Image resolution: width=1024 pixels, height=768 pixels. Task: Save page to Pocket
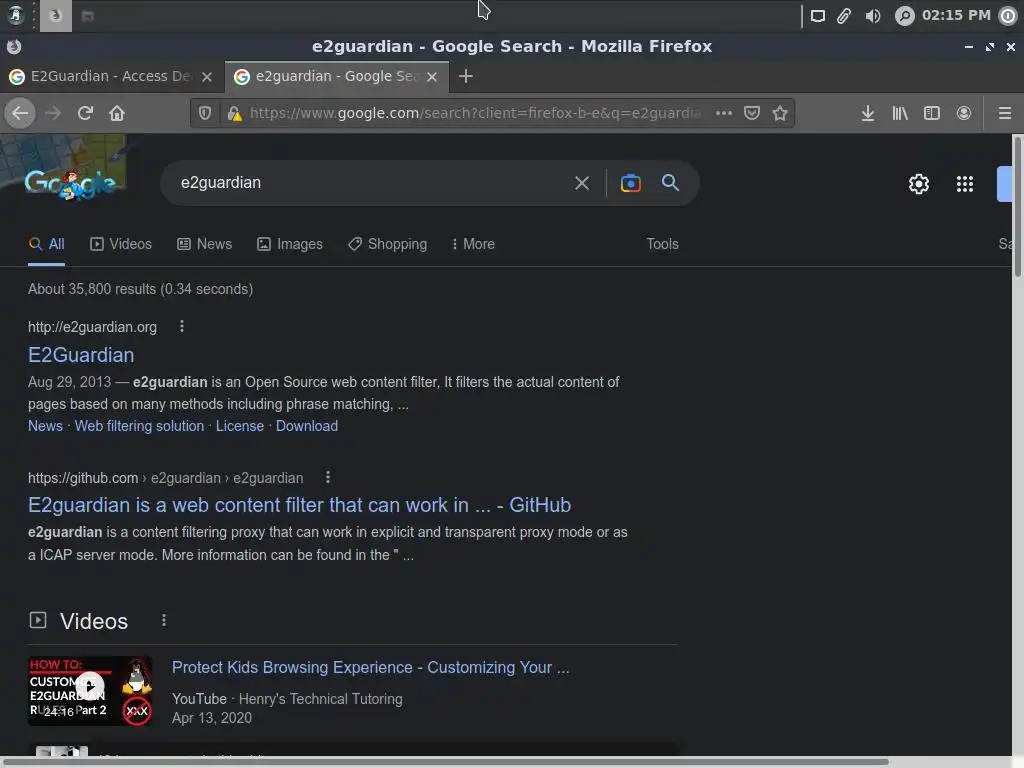click(x=752, y=113)
